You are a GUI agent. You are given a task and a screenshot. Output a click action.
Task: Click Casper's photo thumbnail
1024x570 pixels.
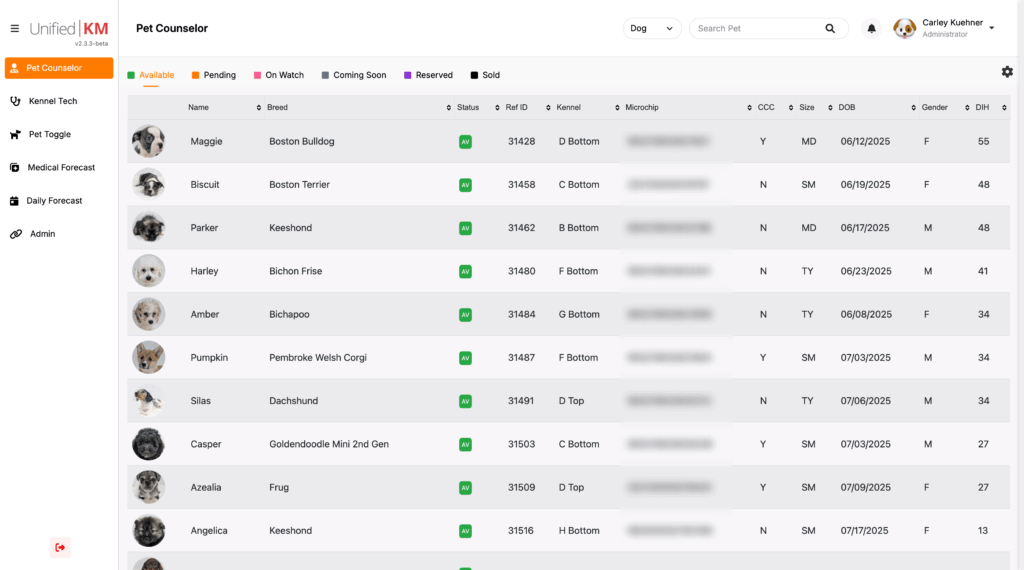click(x=148, y=444)
